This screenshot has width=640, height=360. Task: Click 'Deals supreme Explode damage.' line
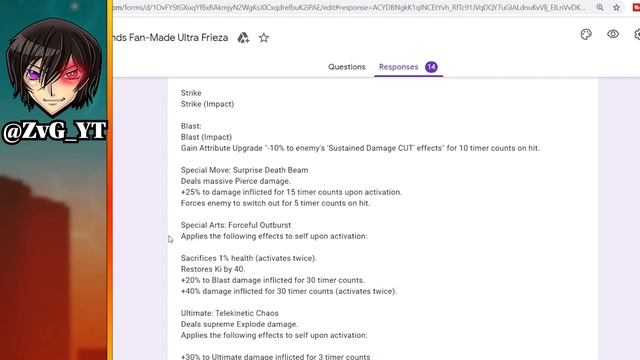239,324
